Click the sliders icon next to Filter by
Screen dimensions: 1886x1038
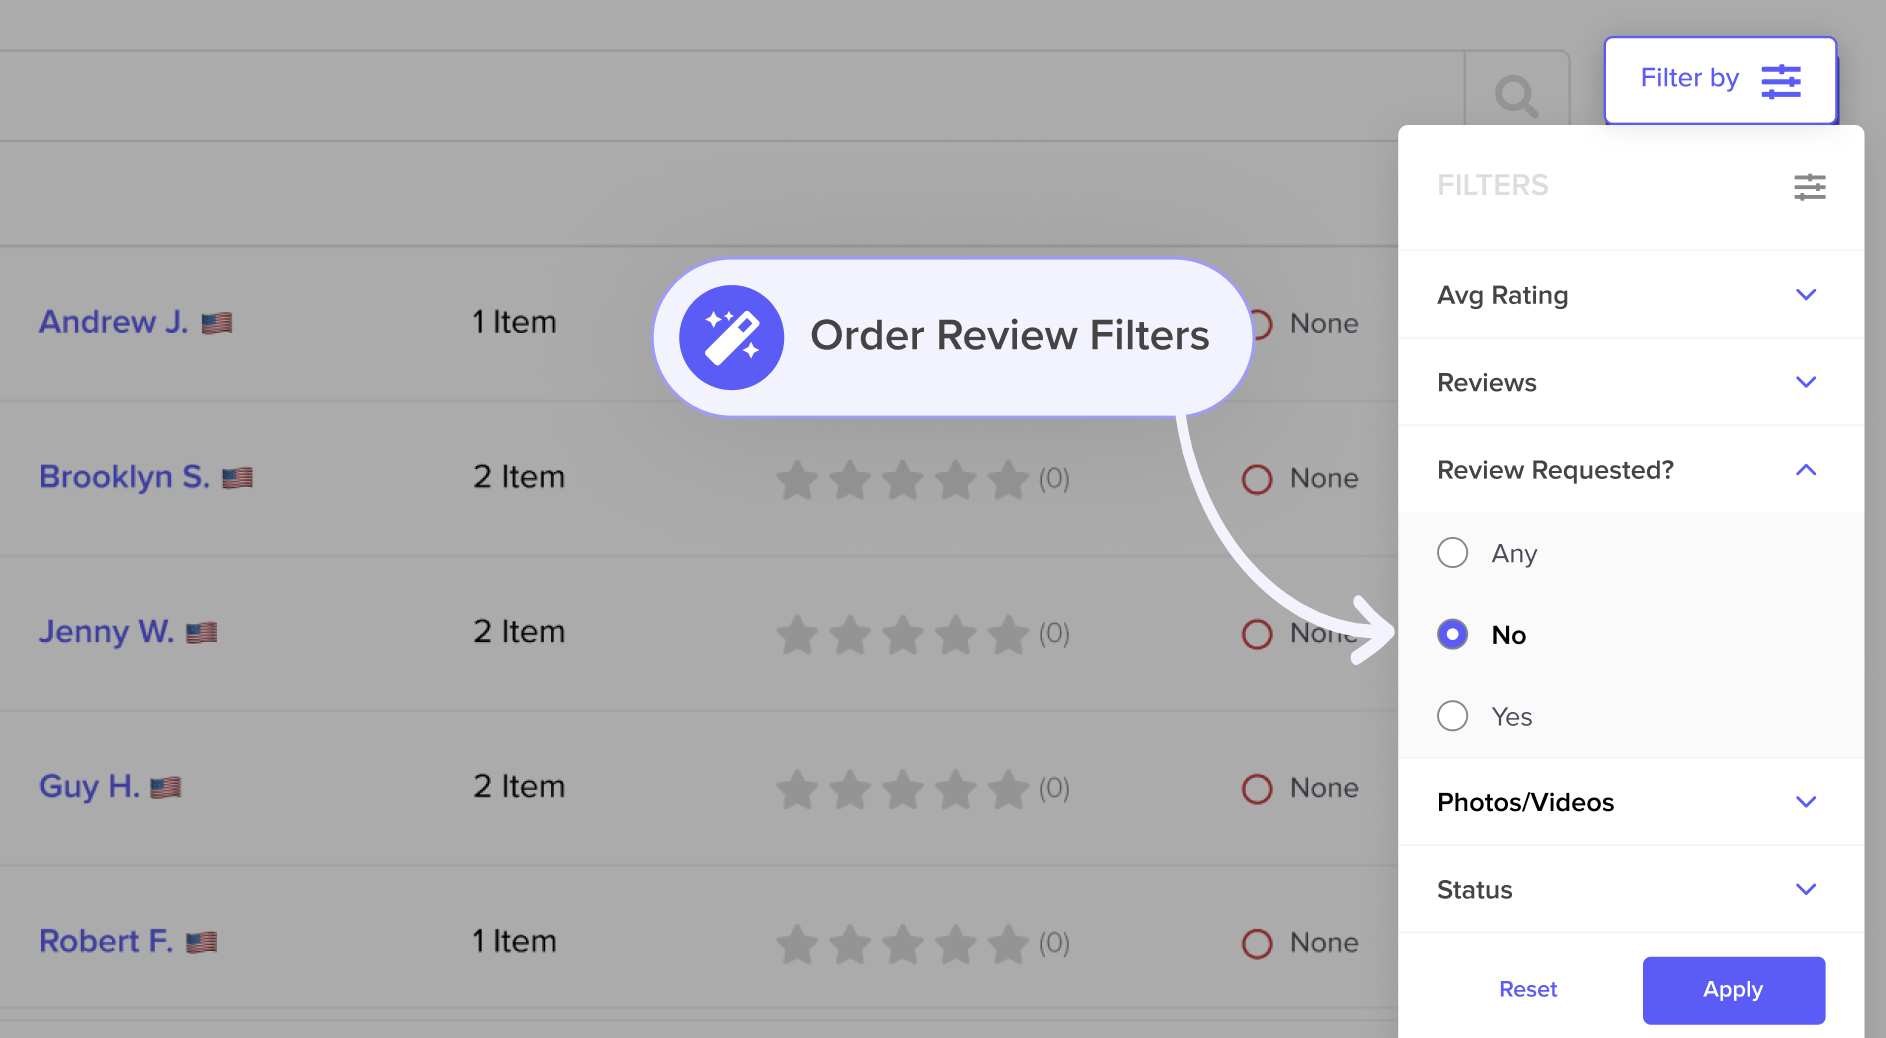pyautogui.click(x=1781, y=81)
